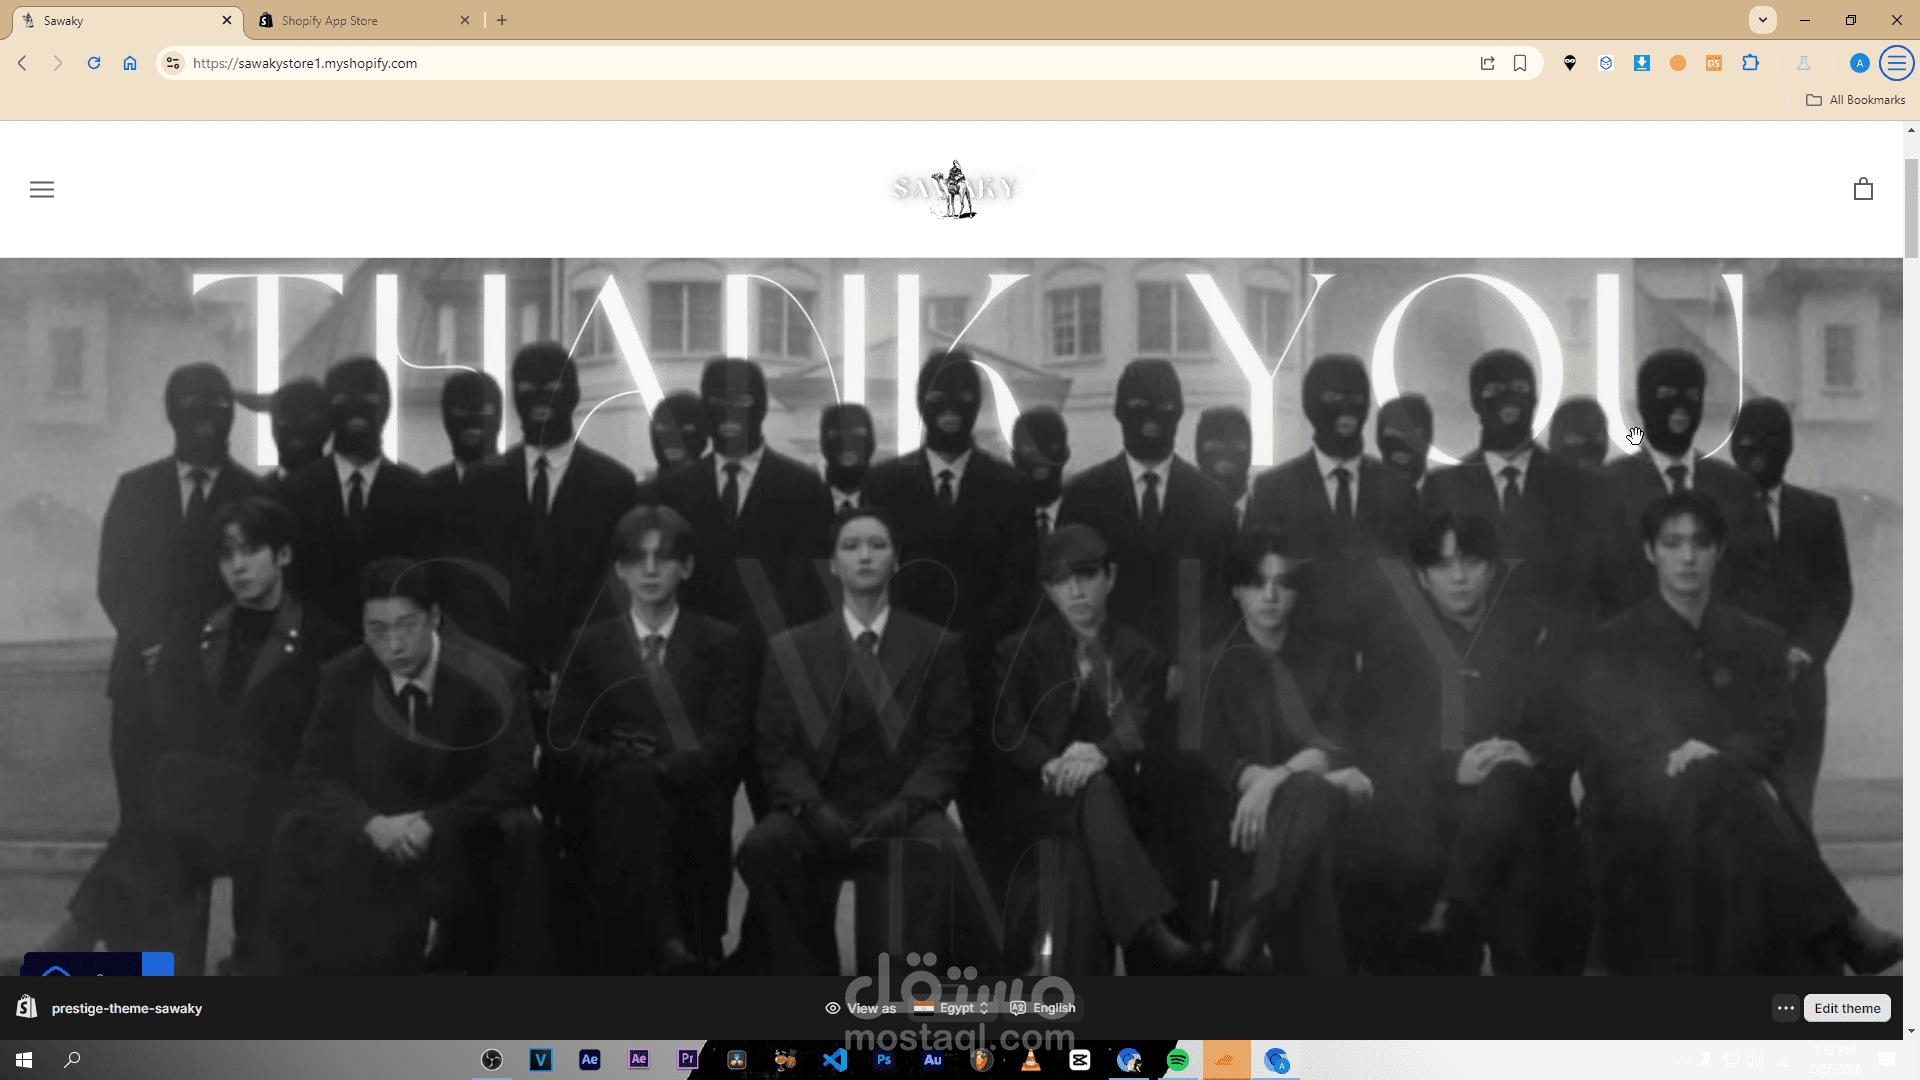Click the address bar URL field
The height and width of the screenshot is (1080, 1920).
click(x=800, y=63)
